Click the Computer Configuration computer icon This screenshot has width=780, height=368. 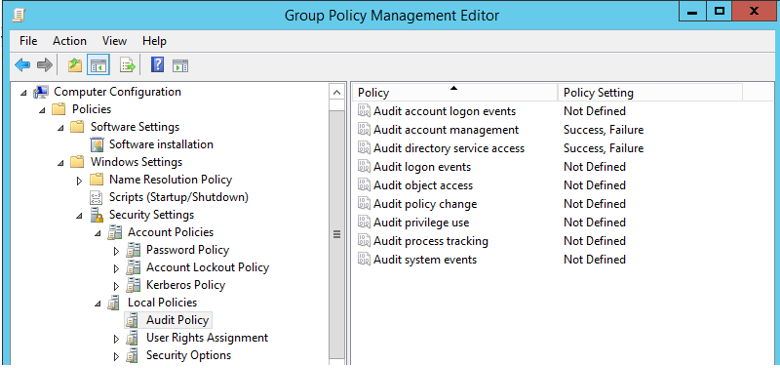[x=41, y=92]
